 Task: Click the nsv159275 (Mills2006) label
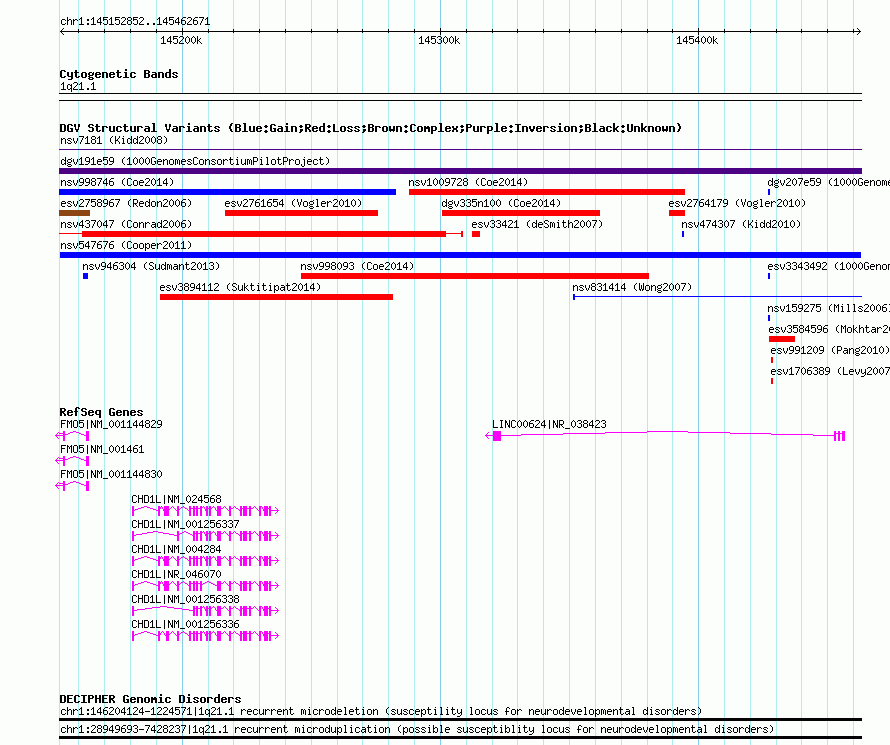[x=828, y=308]
